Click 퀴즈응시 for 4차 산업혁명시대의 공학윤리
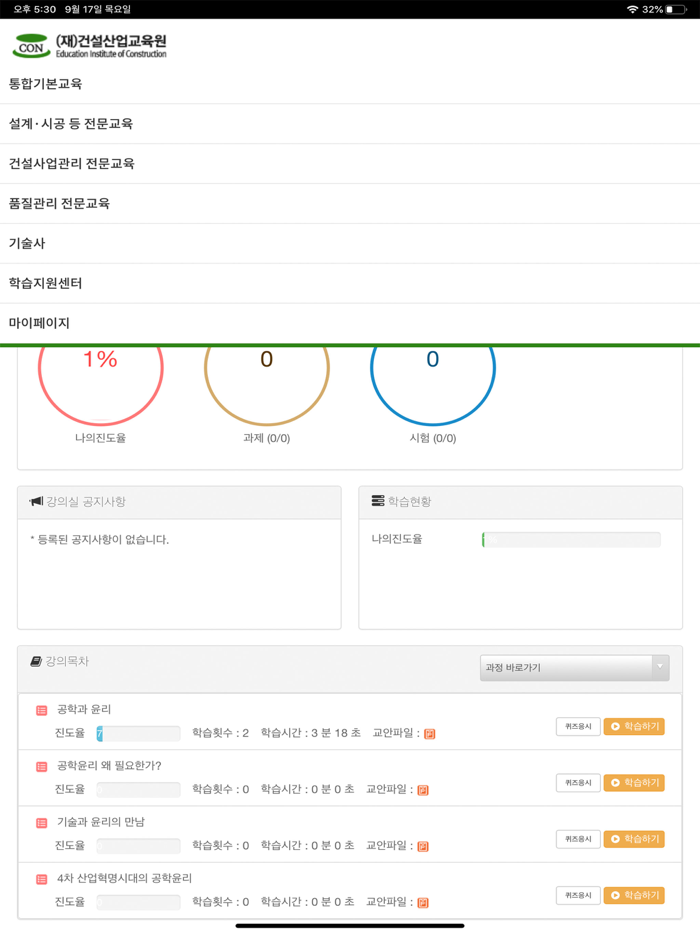The width and height of the screenshot is (700, 934). pyautogui.click(x=578, y=895)
